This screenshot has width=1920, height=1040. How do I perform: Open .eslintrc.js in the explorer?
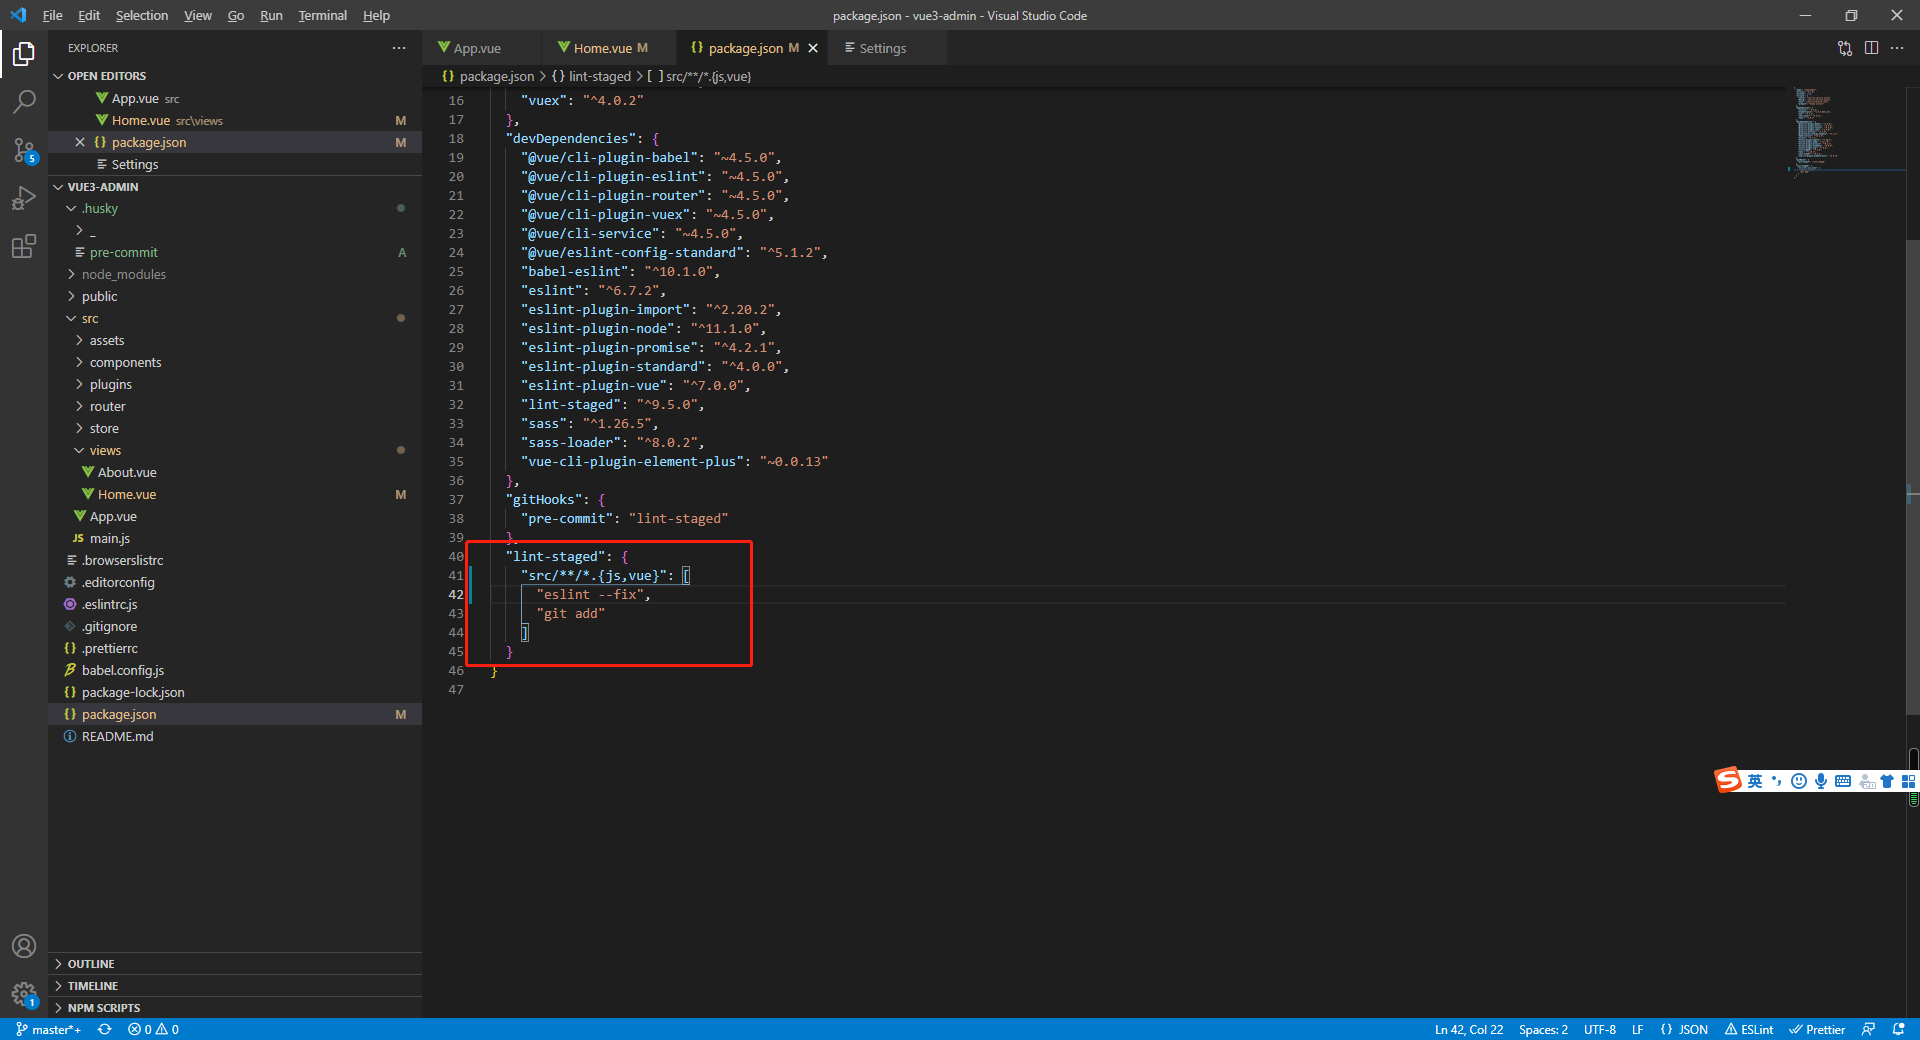(x=234, y=604)
